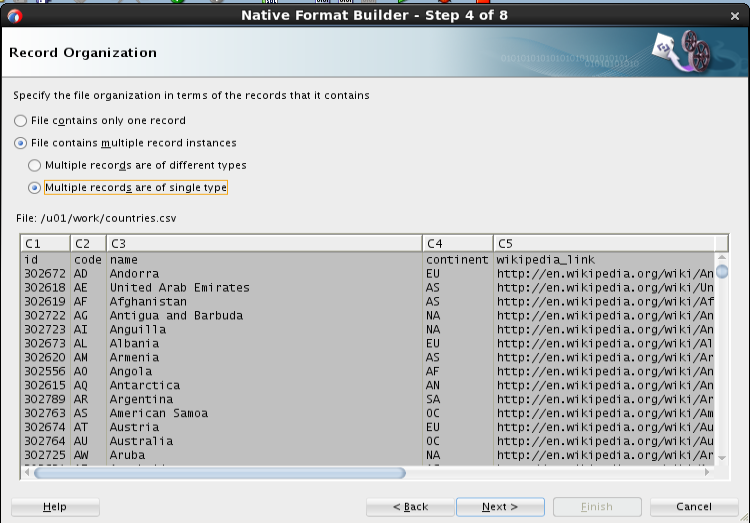Viewport: 750px width, 523px height.
Task: Choose 'Multiple records are of single type'
Action: (34, 188)
